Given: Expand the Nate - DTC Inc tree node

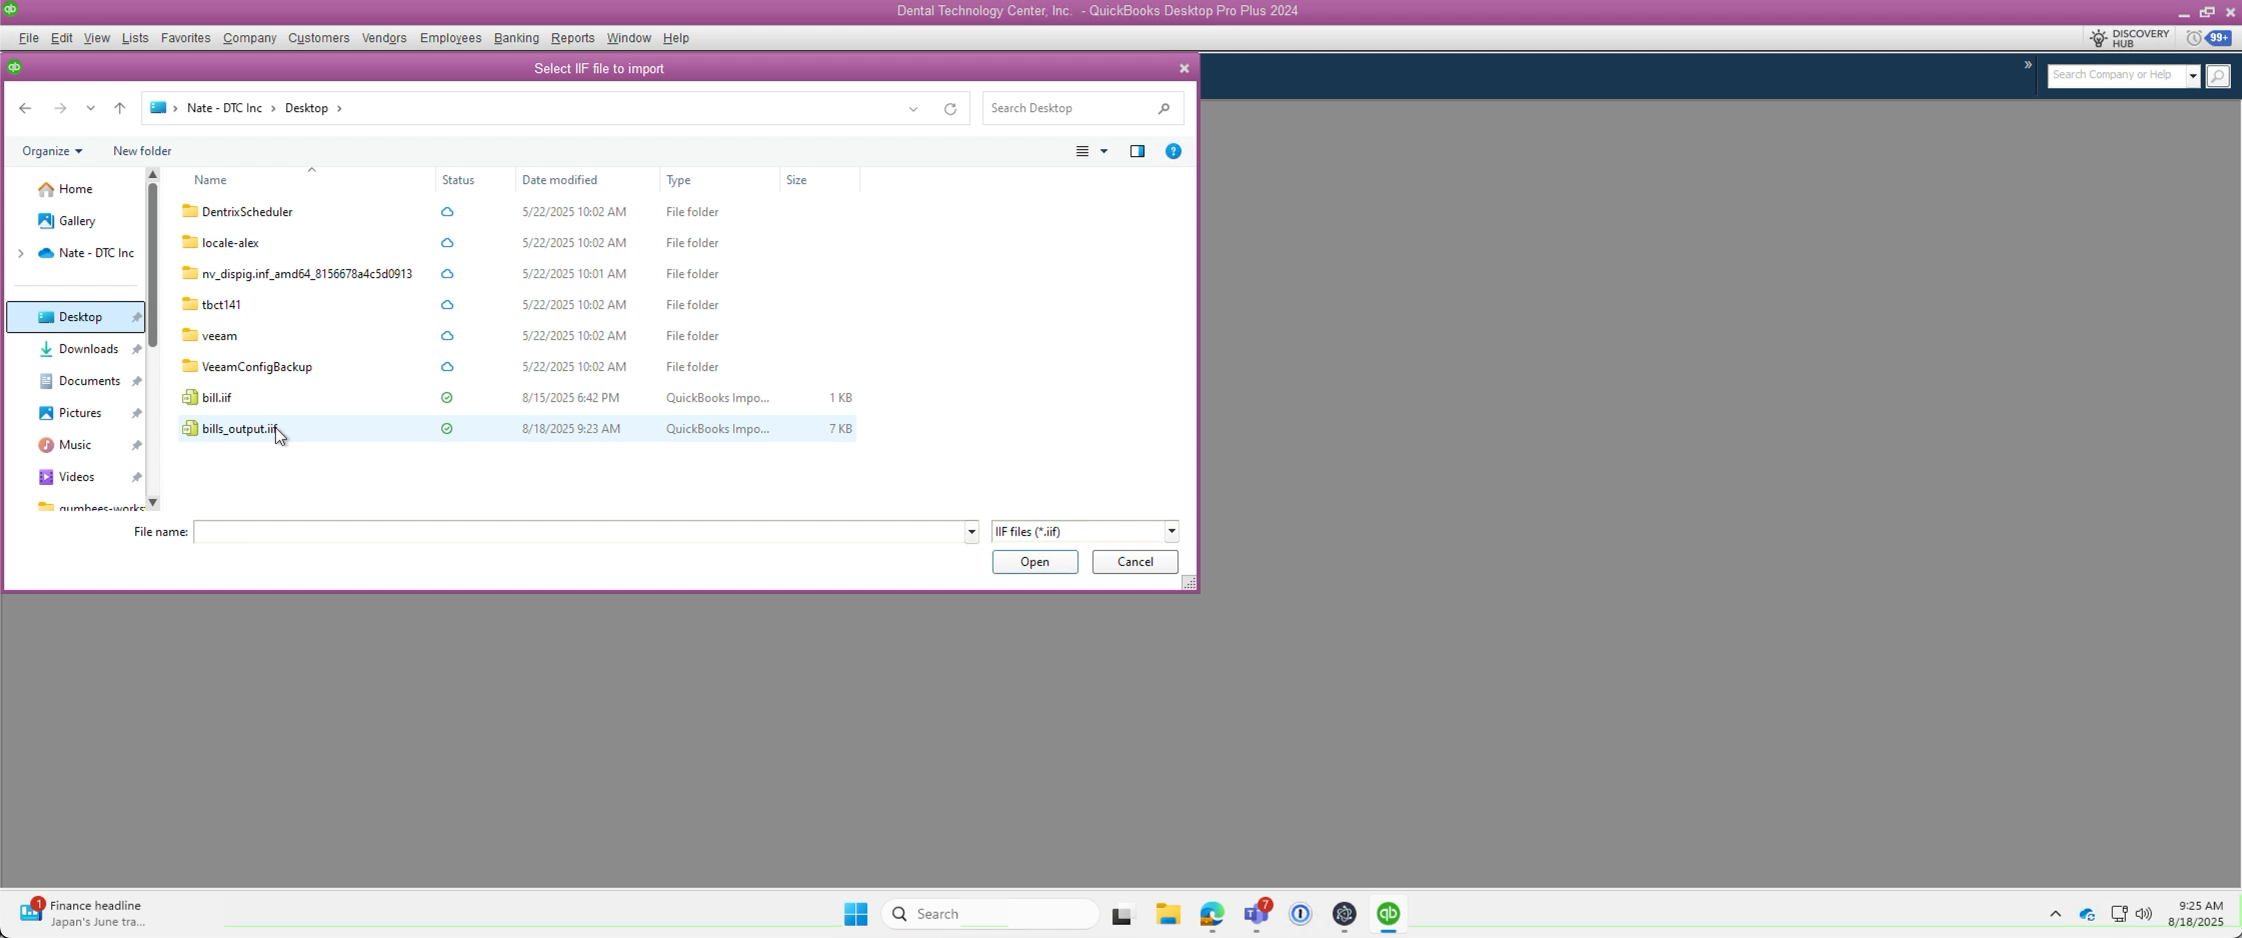Looking at the screenshot, I should tap(21, 253).
